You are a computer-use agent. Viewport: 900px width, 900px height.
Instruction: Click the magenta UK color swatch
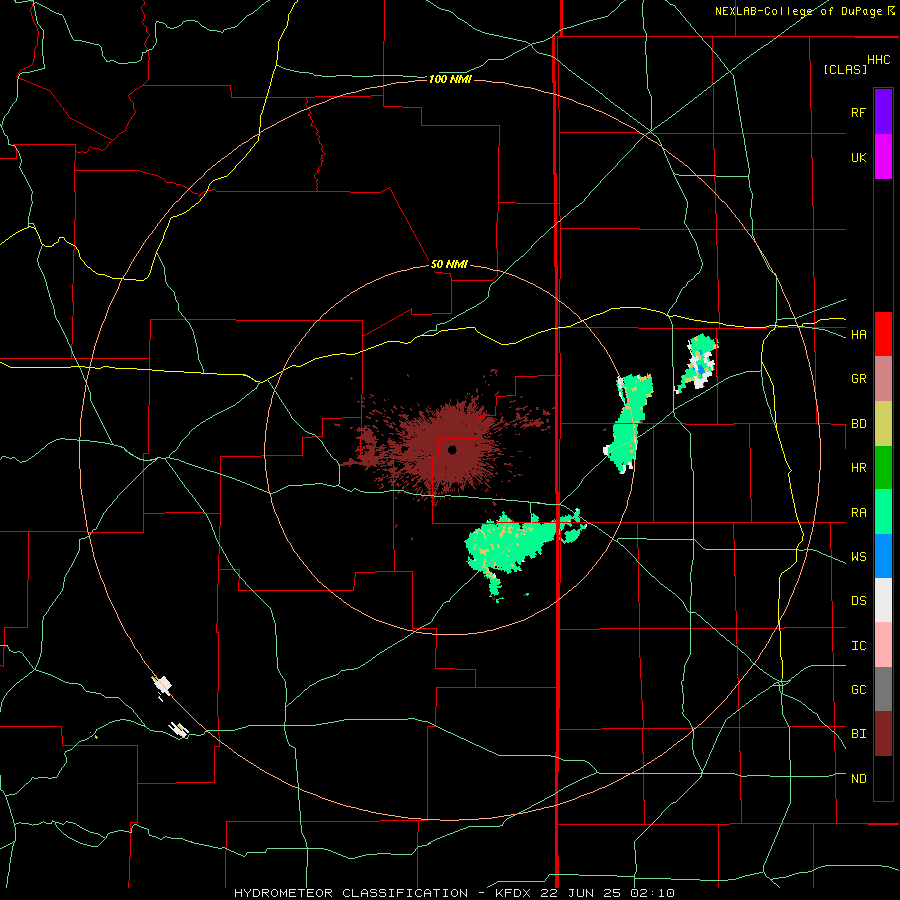(x=883, y=157)
